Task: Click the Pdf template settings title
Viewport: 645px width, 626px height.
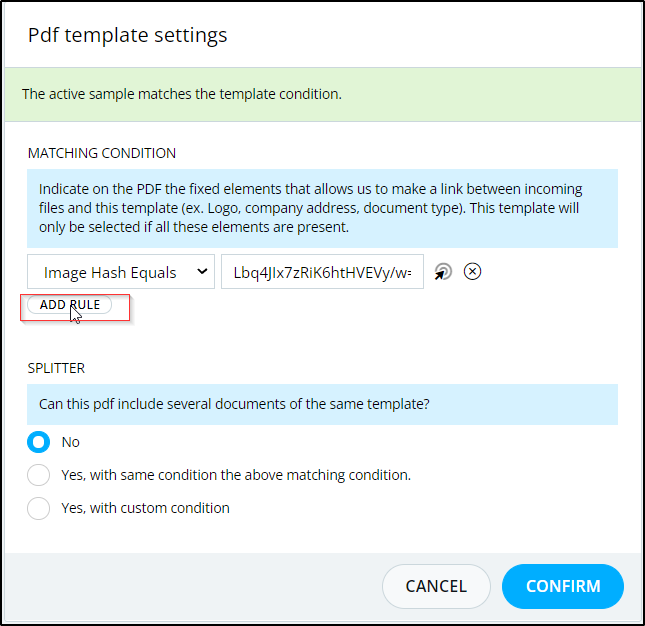Action: 128,35
